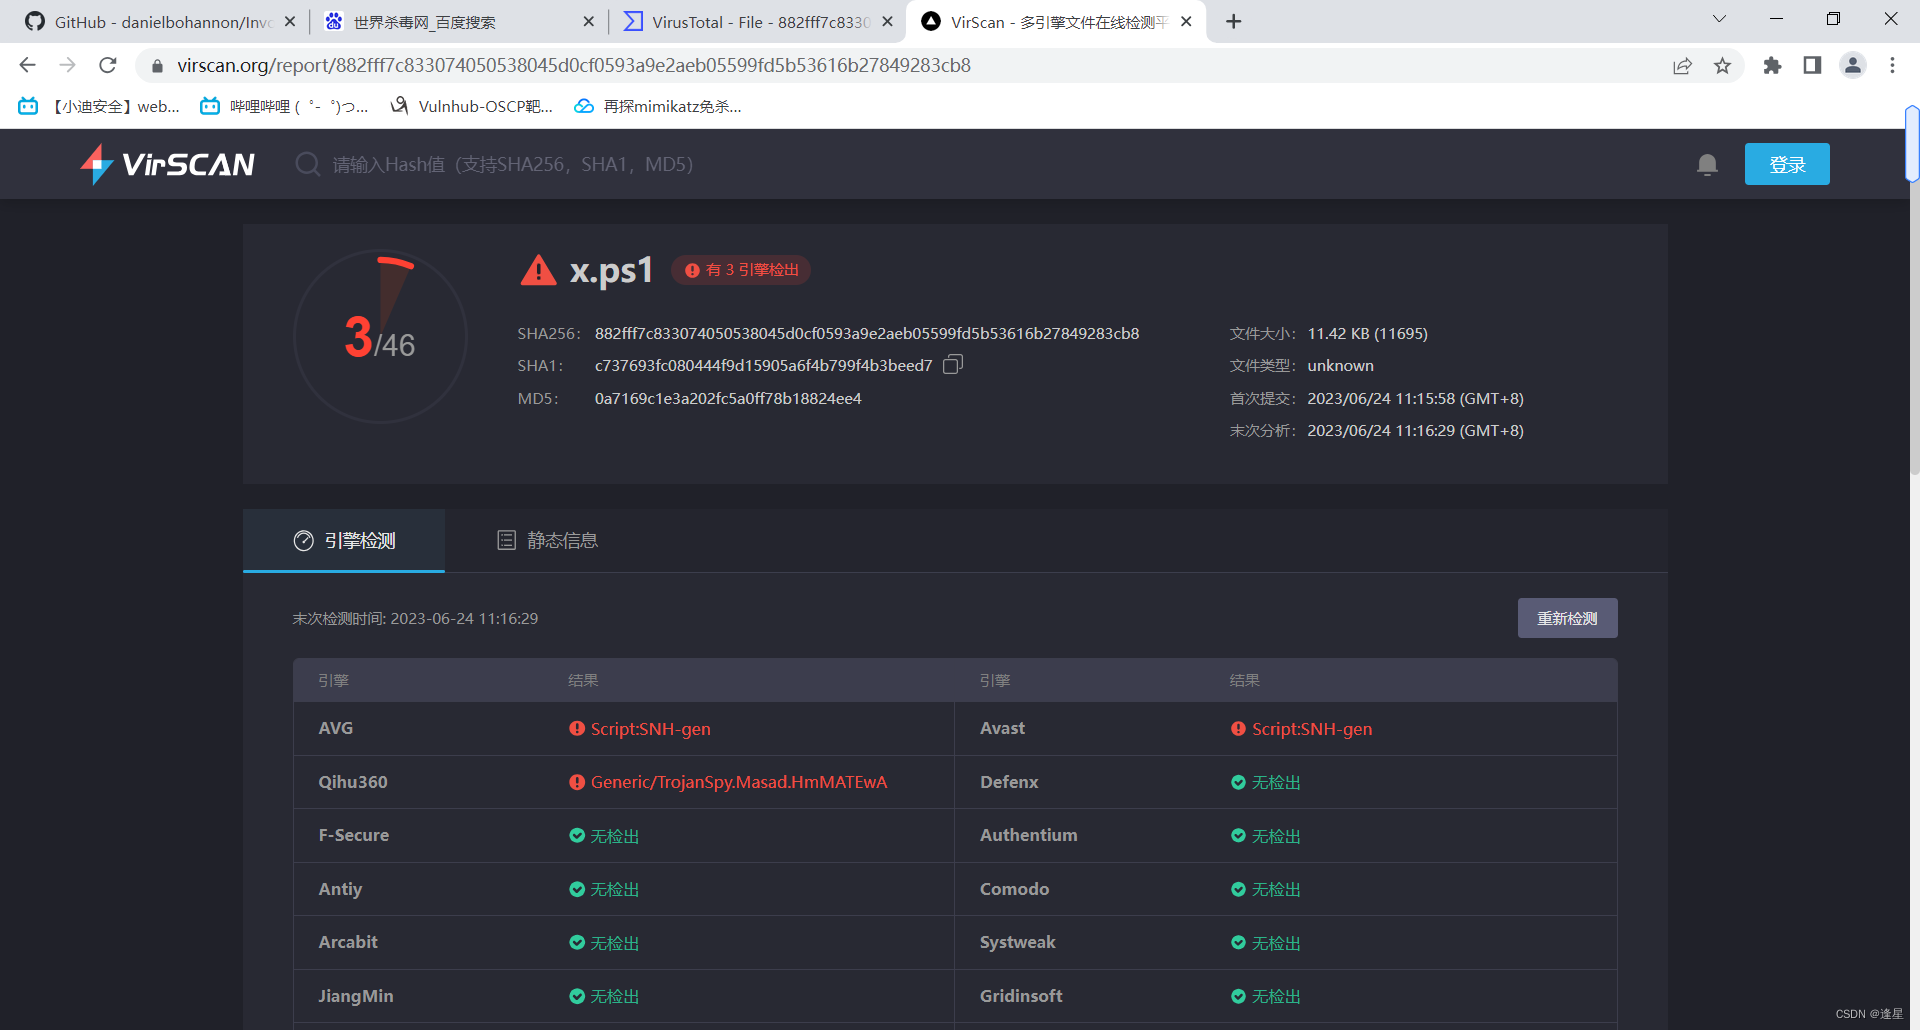
Task: Reload the page
Action: [x=107, y=65]
